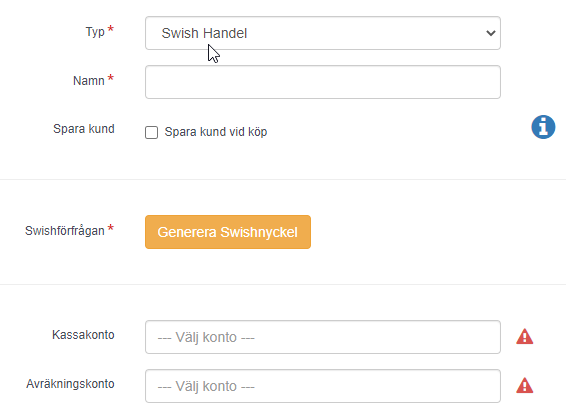The height and width of the screenshot is (408, 566).
Task: Click the red asterisk beside Namn
Action: point(111,78)
